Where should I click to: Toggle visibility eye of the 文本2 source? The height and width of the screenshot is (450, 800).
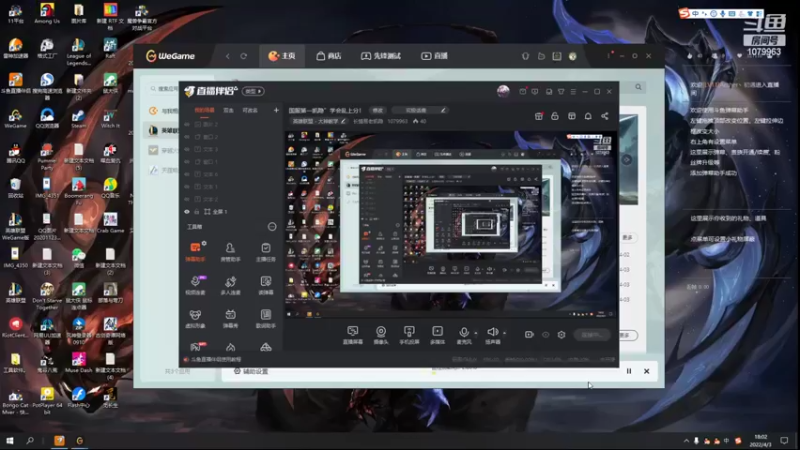point(187,199)
